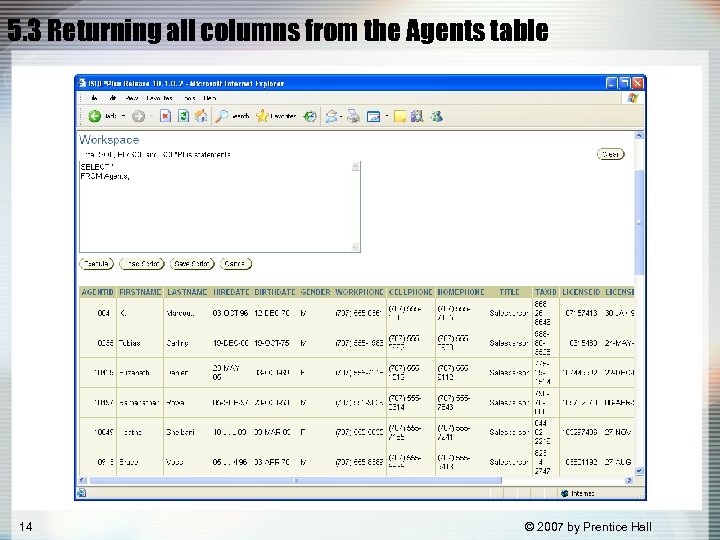Click the Clear button
This screenshot has height=540, width=720.
tap(610, 154)
